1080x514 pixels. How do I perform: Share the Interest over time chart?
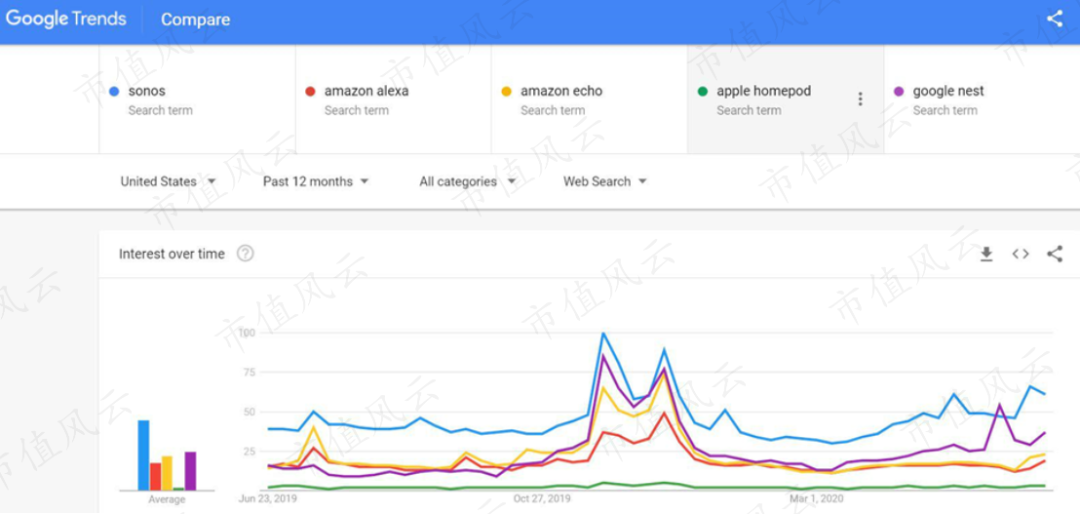click(x=1054, y=254)
